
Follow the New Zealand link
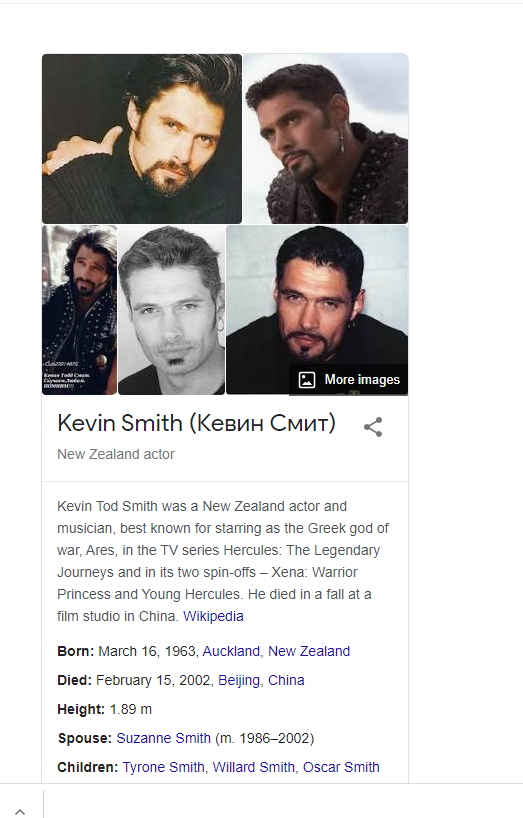pyautogui.click(x=309, y=651)
